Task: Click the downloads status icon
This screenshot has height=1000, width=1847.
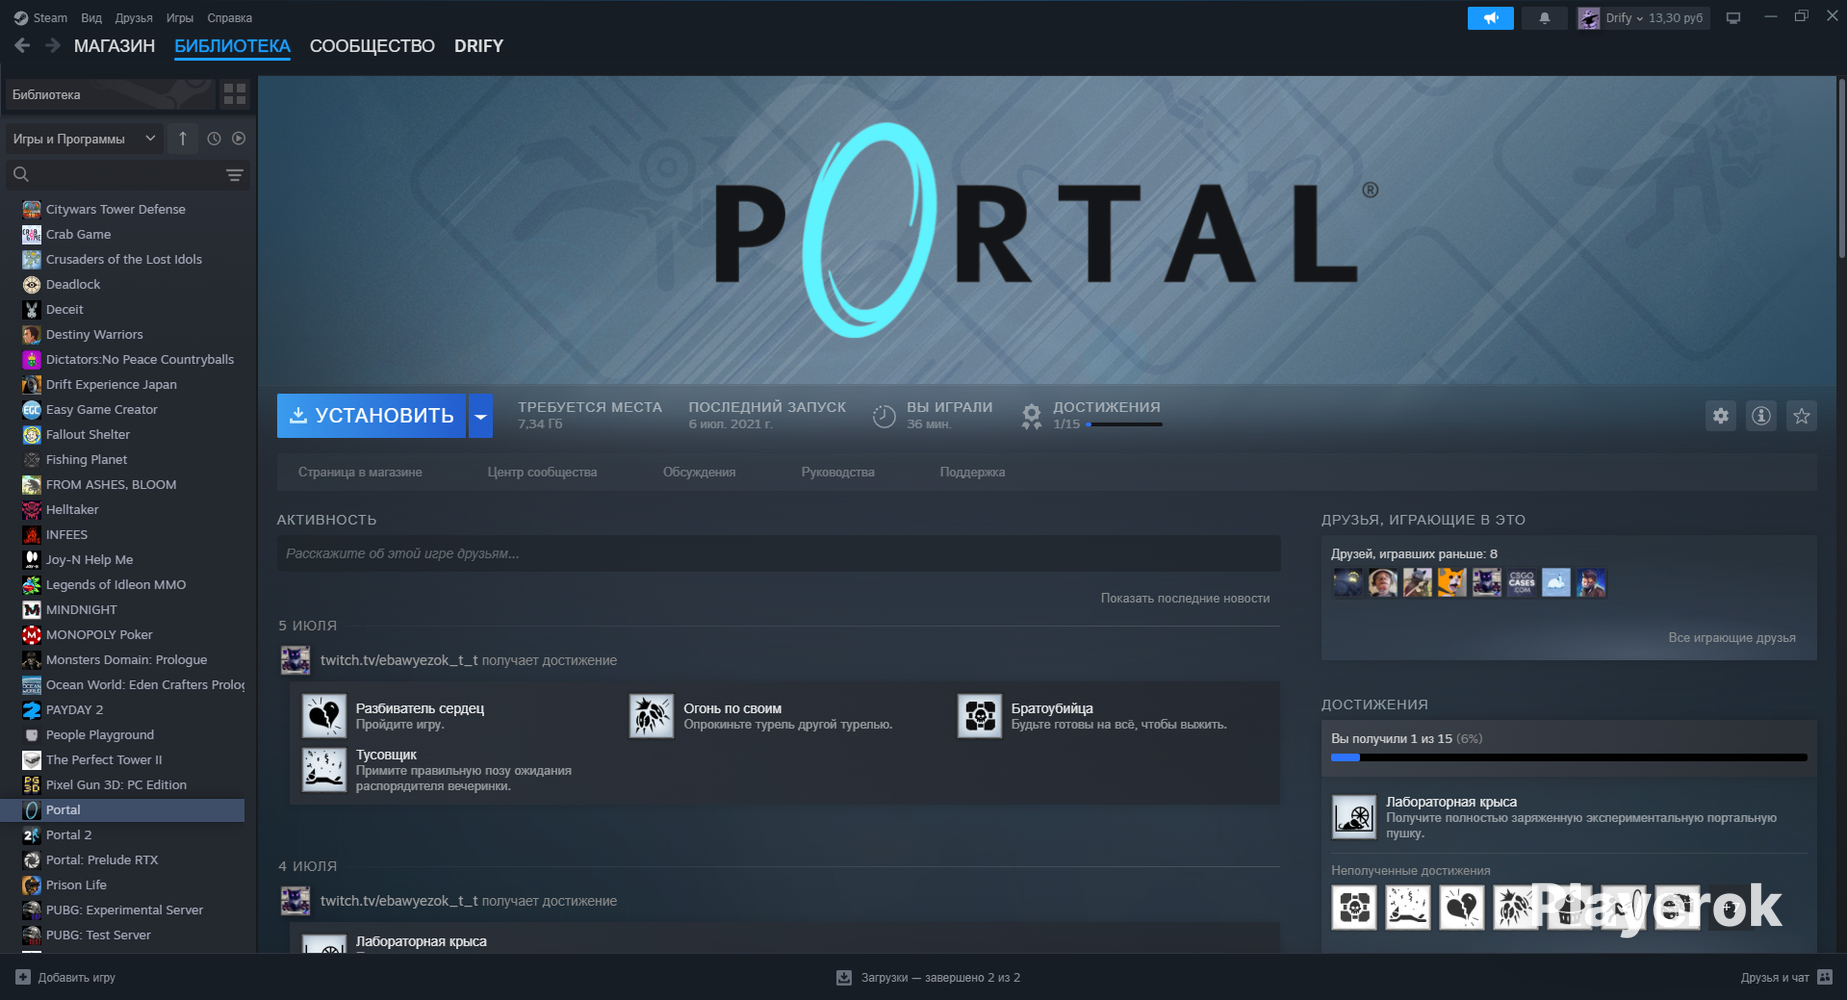Action: [844, 977]
